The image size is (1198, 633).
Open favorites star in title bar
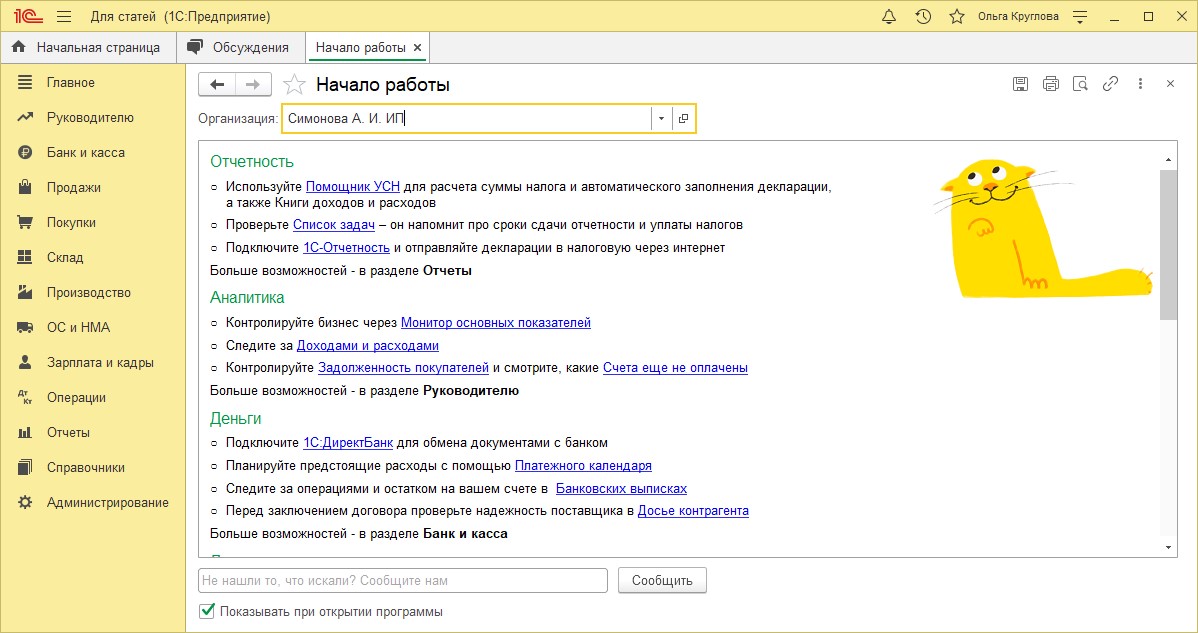coord(957,17)
